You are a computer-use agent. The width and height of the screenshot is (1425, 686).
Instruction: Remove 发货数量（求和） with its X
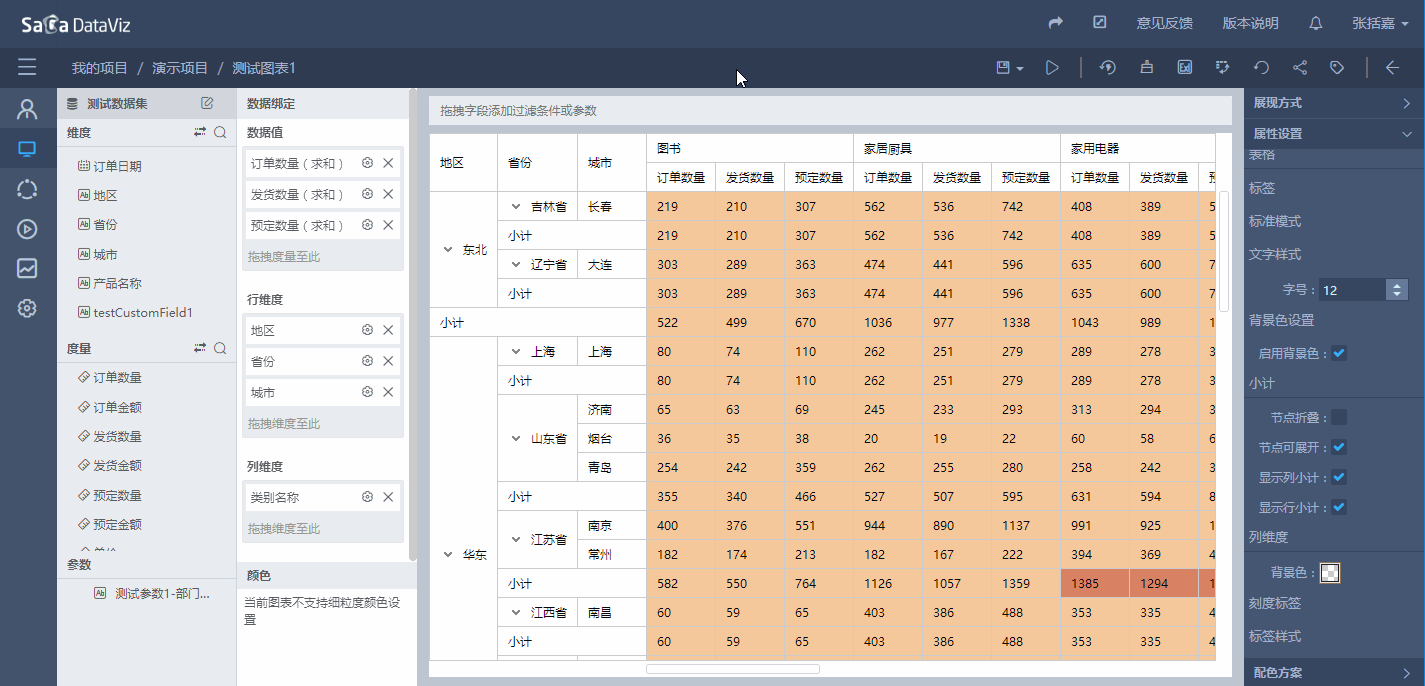pyautogui.click(x=388, y=194)
